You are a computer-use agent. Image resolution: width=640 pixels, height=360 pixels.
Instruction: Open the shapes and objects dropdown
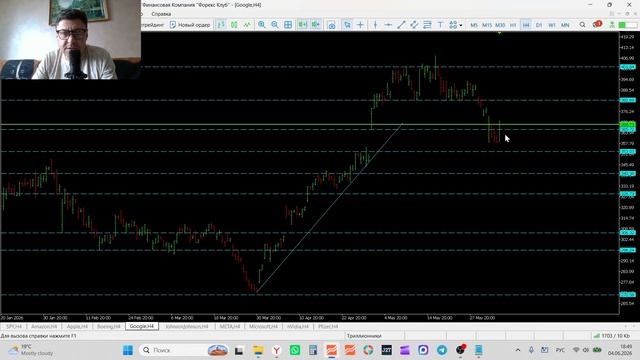(456, 25)
